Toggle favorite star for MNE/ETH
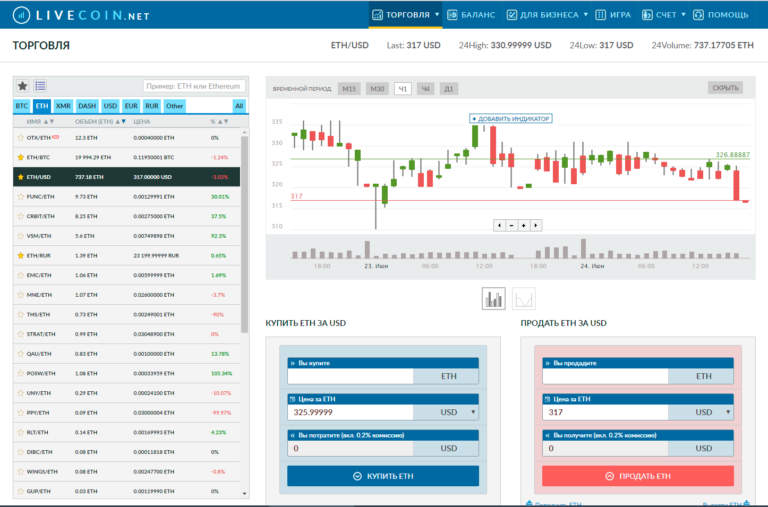Screen dimensions: 768x507 pos(21,294)
